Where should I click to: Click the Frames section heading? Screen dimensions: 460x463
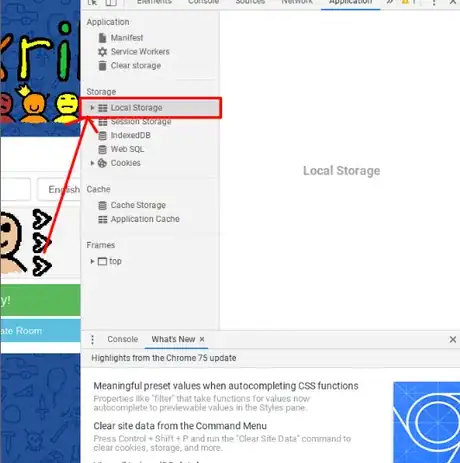pyautogui.click(x=100, y=245)
